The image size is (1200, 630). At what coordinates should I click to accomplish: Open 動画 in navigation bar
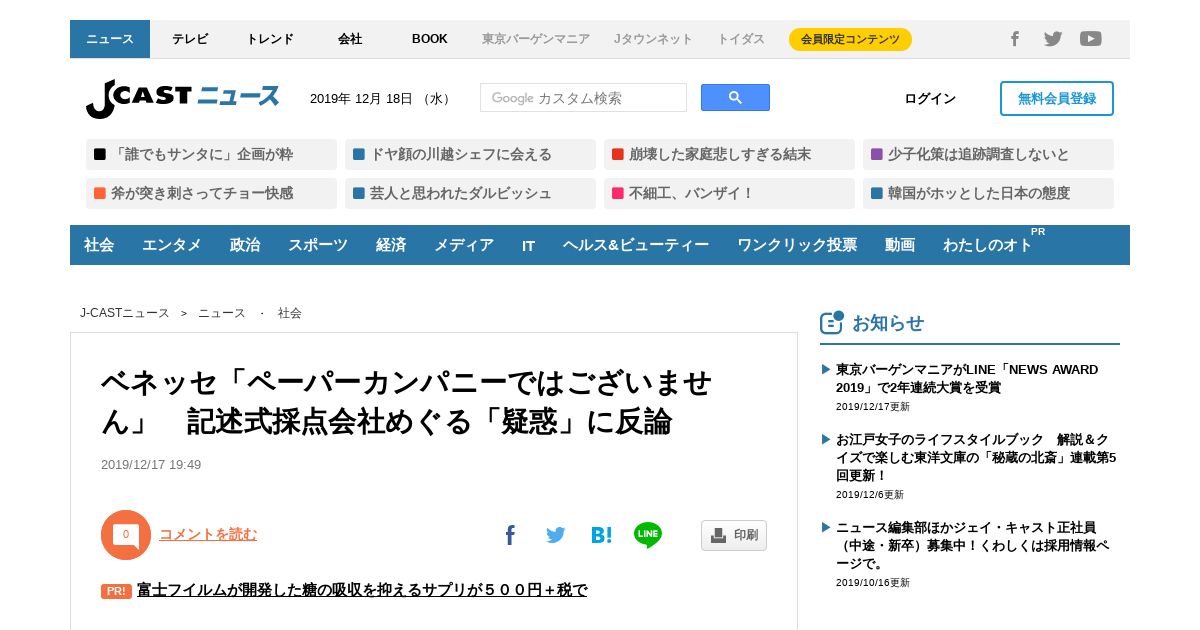pyautogui.click(x=900, y=245)
